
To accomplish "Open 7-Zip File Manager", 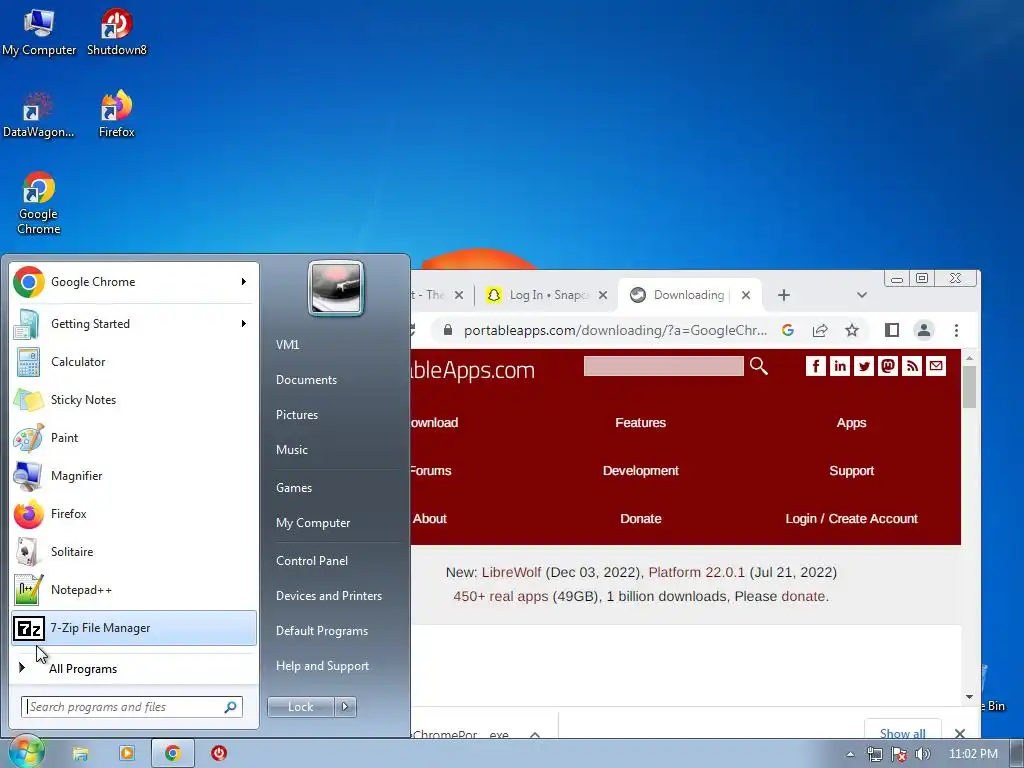I will coord(134,628).
